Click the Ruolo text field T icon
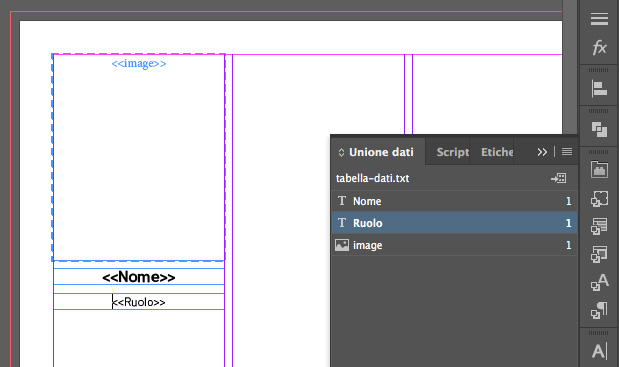The width and height of the screenshot is (619, 367). pos(342,223)
